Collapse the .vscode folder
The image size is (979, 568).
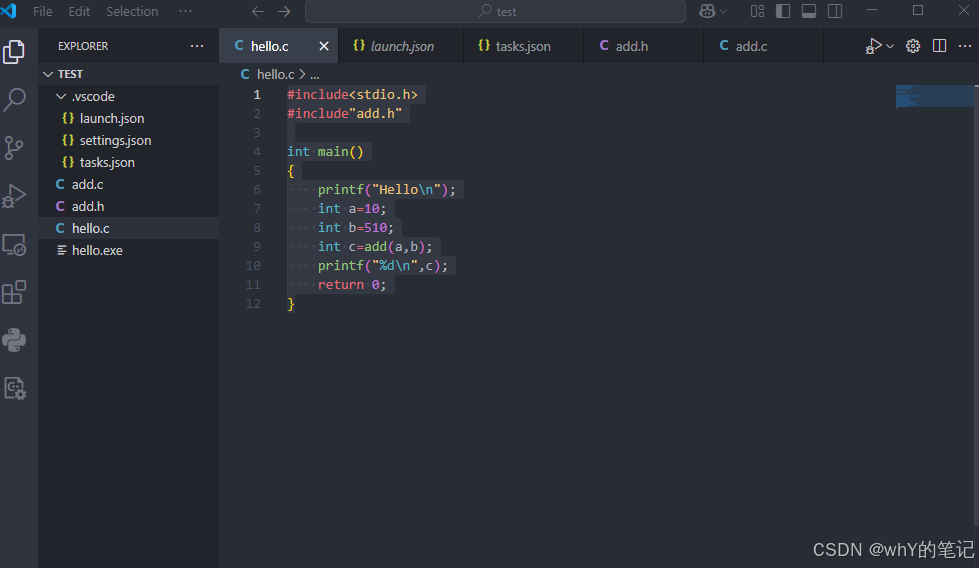(x=129, y=97)
